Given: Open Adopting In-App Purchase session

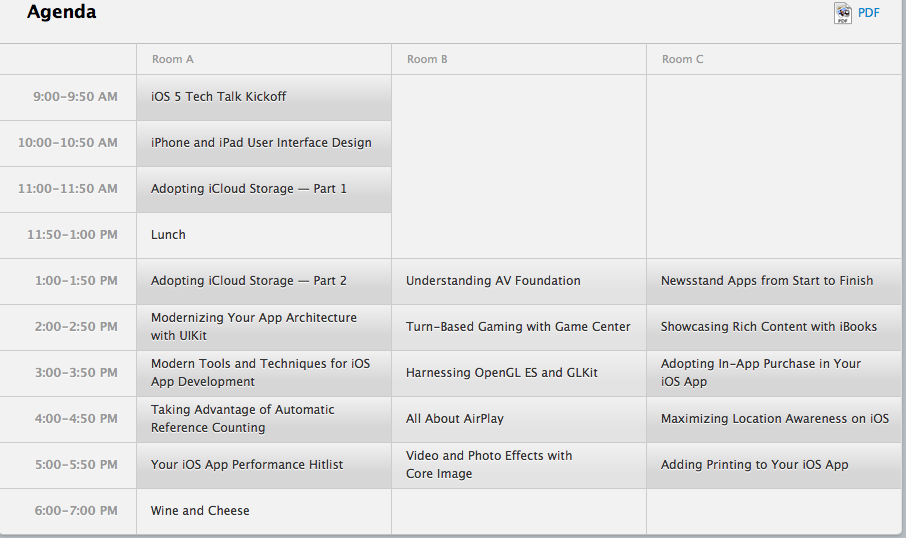Looking at the screenshot, I should (x=774, y=373).
